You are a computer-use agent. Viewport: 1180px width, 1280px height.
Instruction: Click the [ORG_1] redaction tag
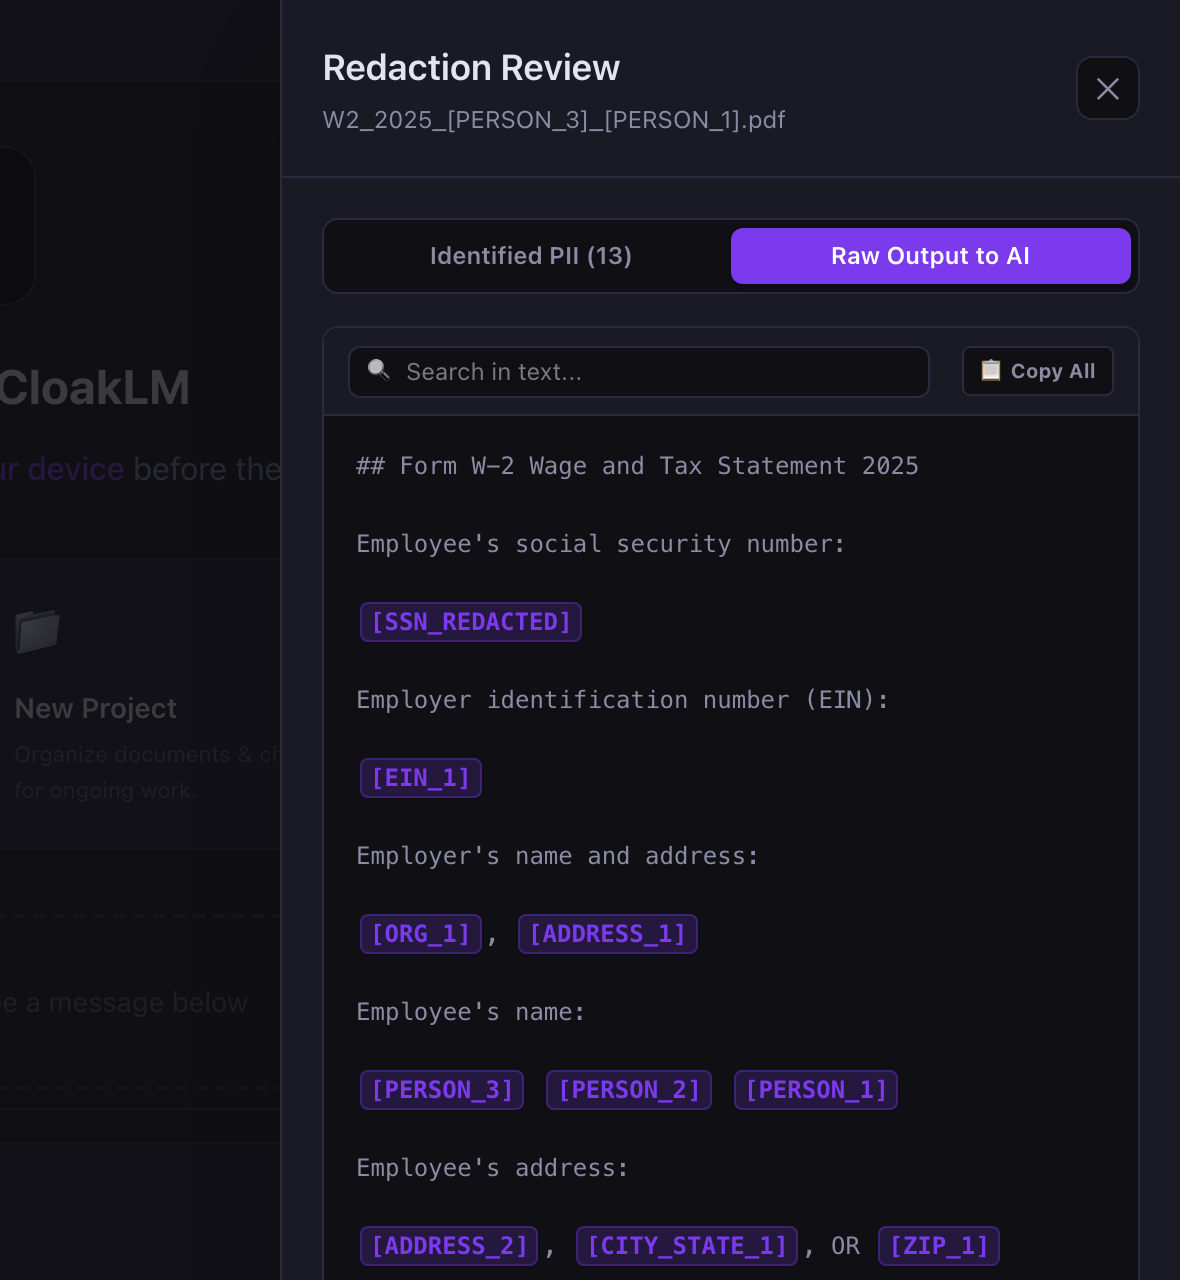421,934
